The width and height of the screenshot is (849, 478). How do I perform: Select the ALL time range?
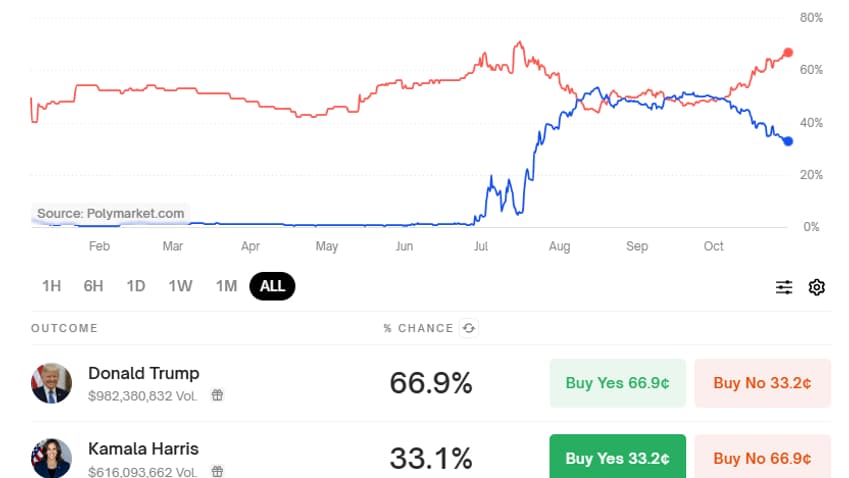click(272, 286)
